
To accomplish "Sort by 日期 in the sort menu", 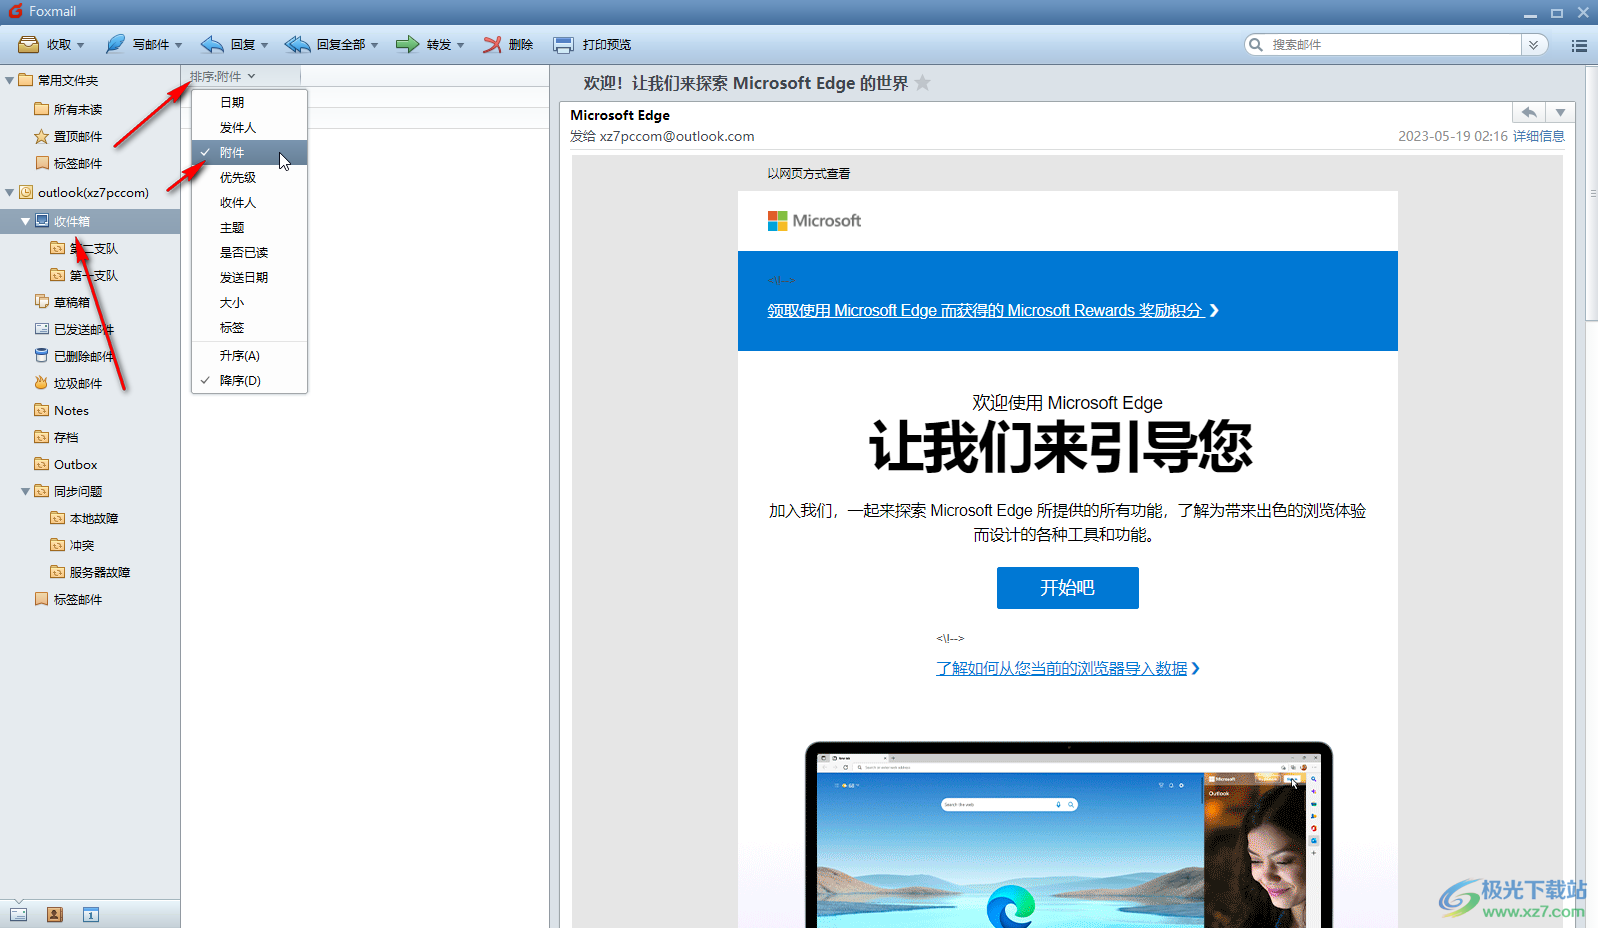I will click(232, 102).
